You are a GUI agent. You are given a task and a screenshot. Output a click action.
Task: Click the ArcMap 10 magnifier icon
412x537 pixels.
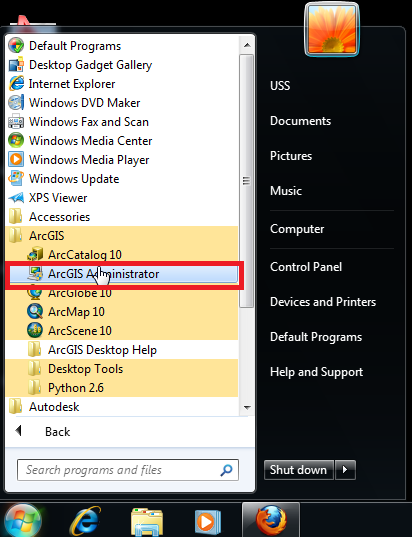[35, 312]
